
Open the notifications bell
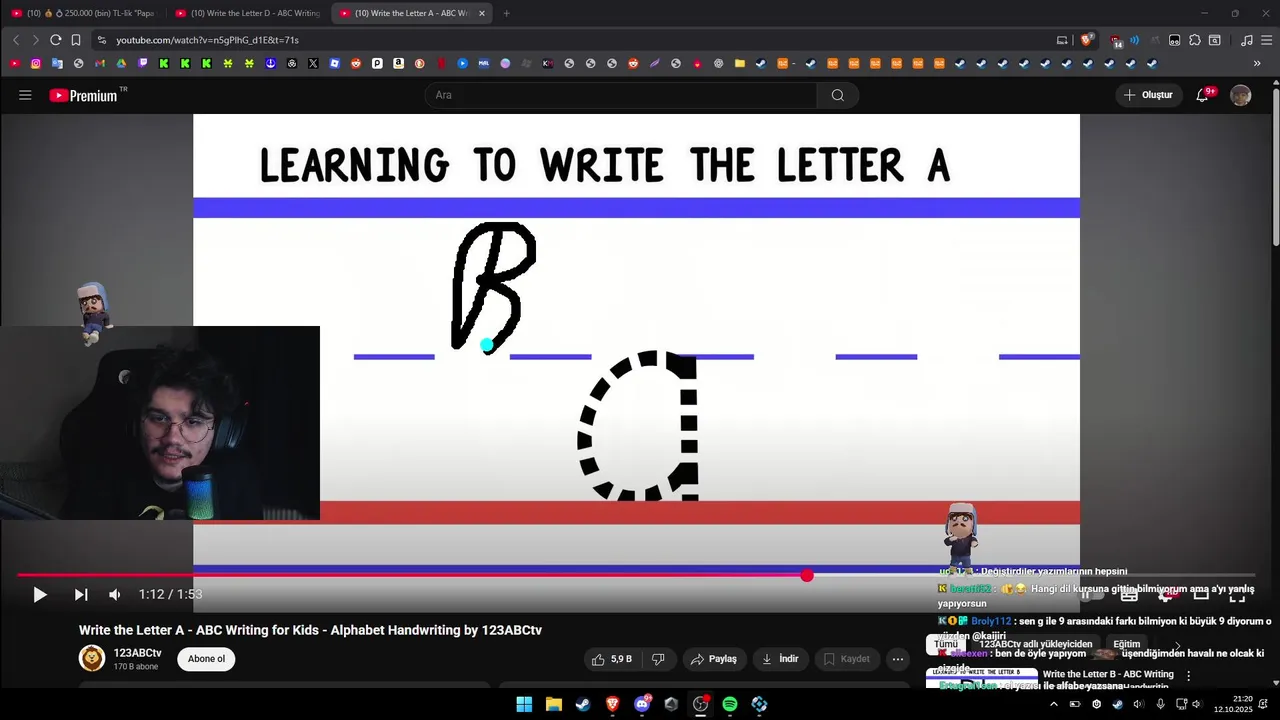tap(1203, 95)
